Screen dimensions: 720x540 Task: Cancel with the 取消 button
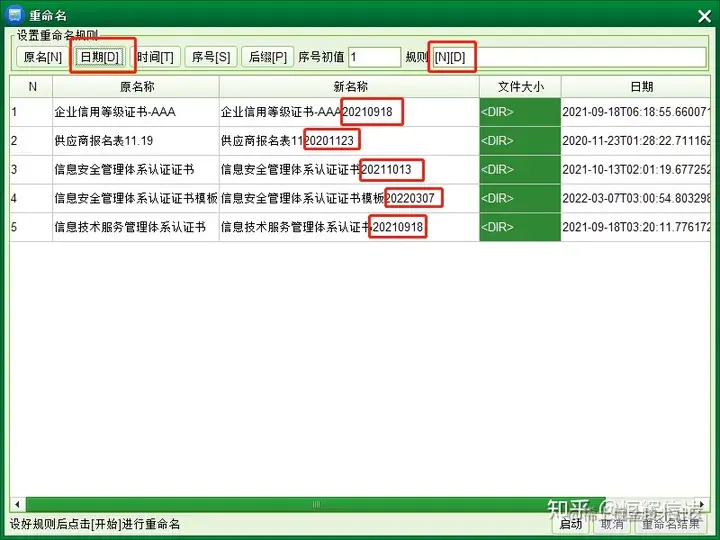pyautogui.click(x=612, y=524)
